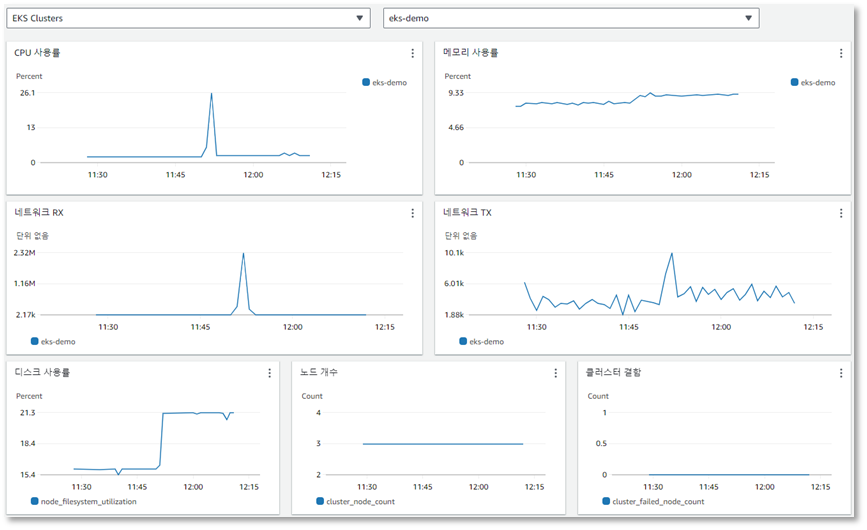Open the EKS Clusters dropdown
Screen dimensions: 867x530
pos(189,18)
